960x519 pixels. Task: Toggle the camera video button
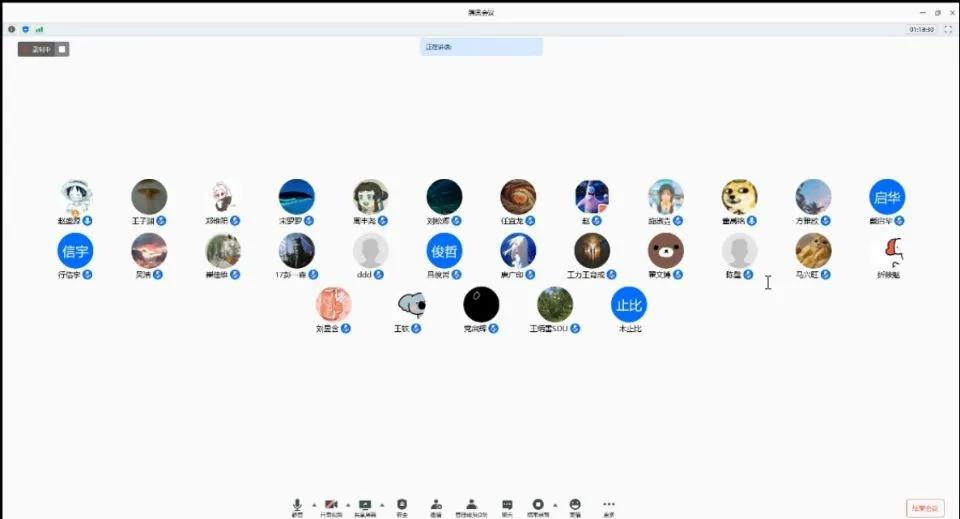[331, 506]
